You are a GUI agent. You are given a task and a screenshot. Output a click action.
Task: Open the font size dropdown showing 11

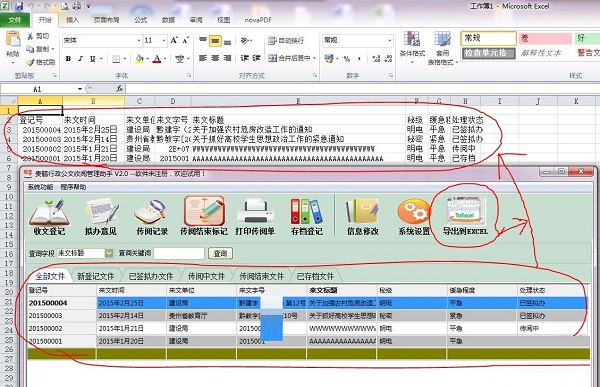point(164,40)
